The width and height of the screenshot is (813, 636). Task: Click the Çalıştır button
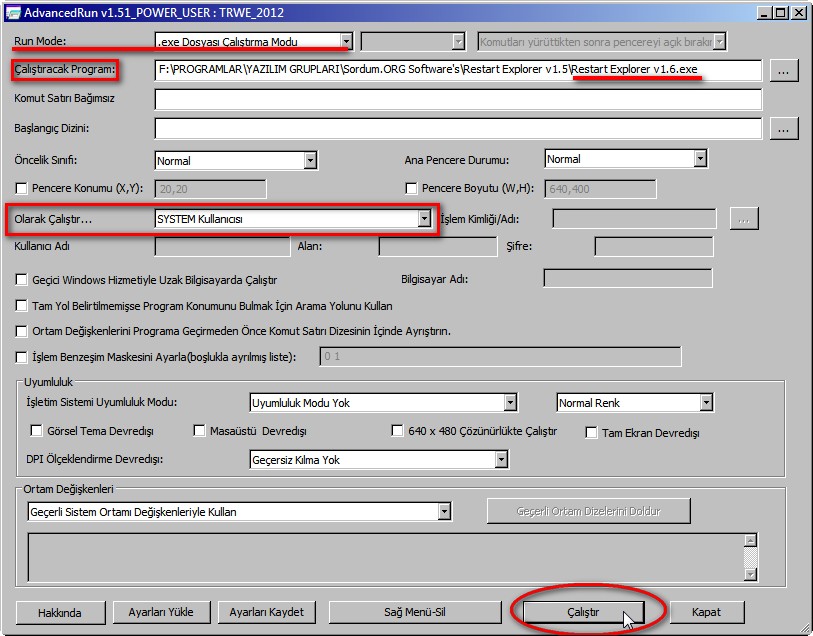583,612
